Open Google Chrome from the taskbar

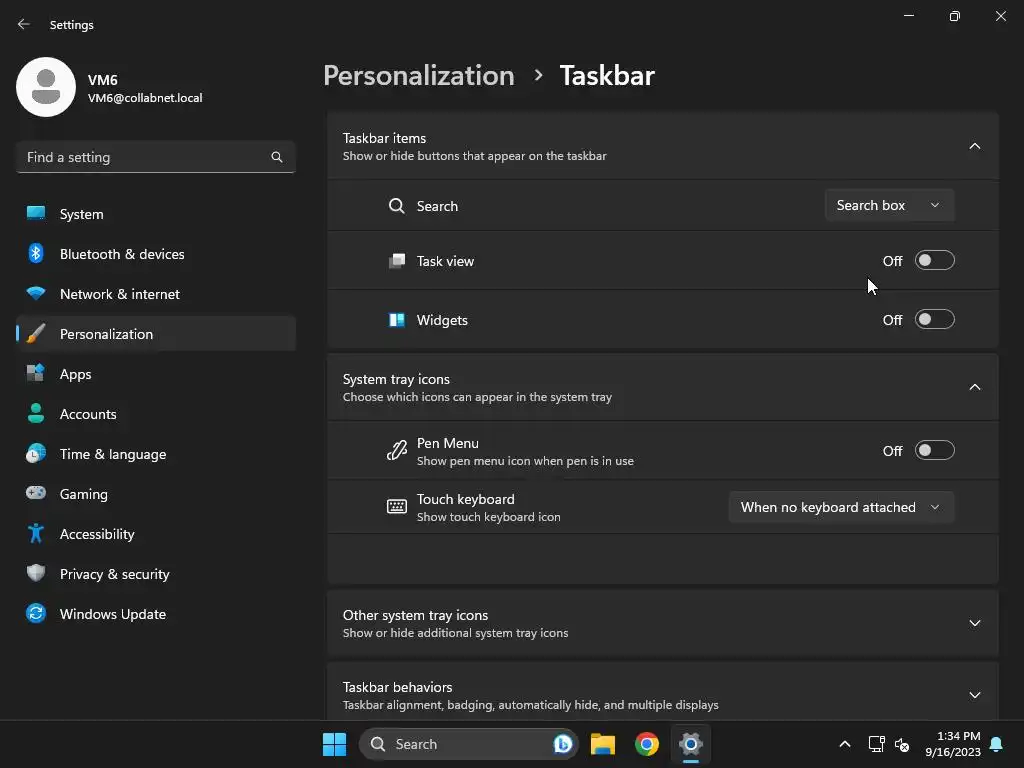[x=647, y=744]
